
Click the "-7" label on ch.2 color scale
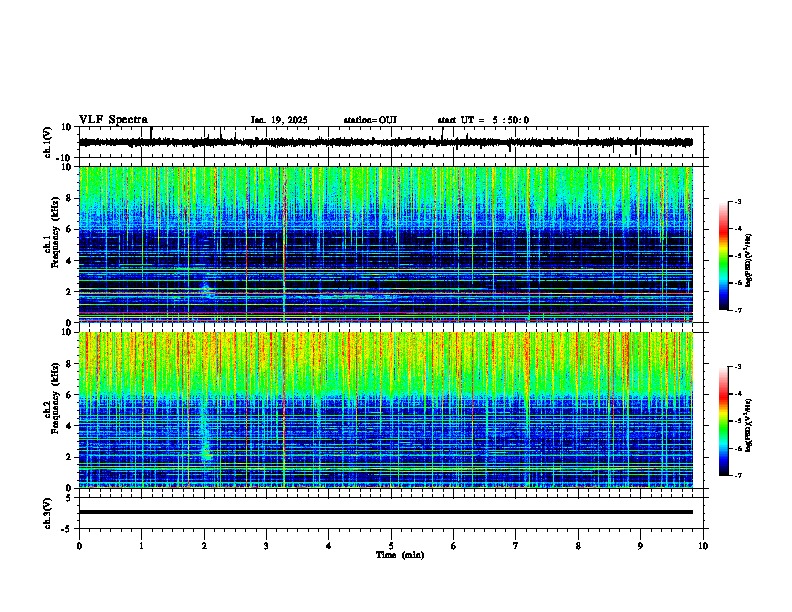coord(738,475)
